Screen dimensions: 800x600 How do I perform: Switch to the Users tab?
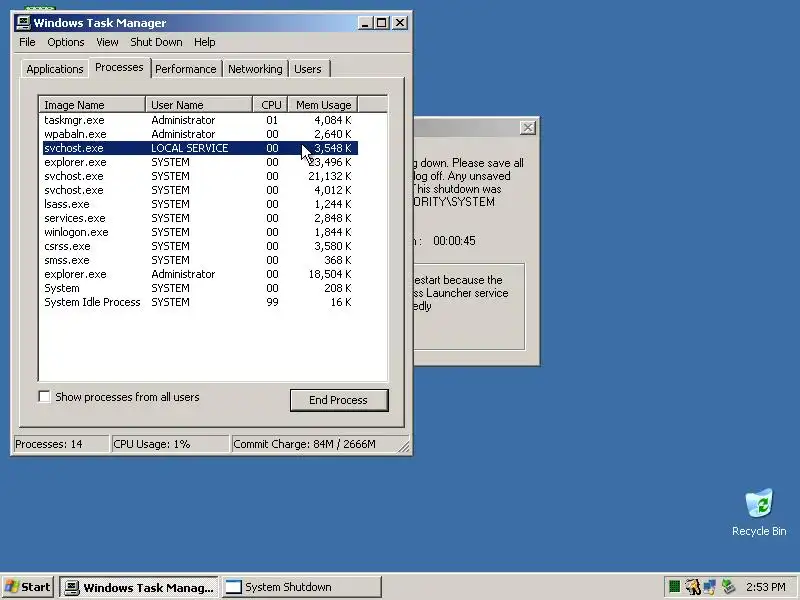coord(308,69)
